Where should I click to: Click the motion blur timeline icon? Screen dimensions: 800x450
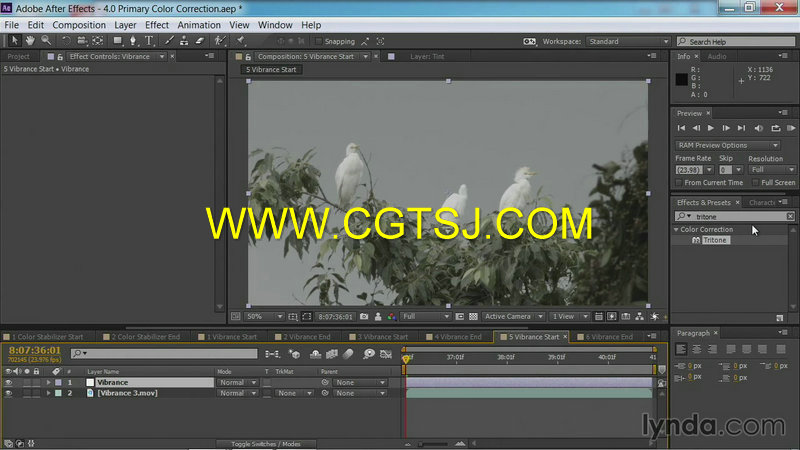(x=348, y=354)
